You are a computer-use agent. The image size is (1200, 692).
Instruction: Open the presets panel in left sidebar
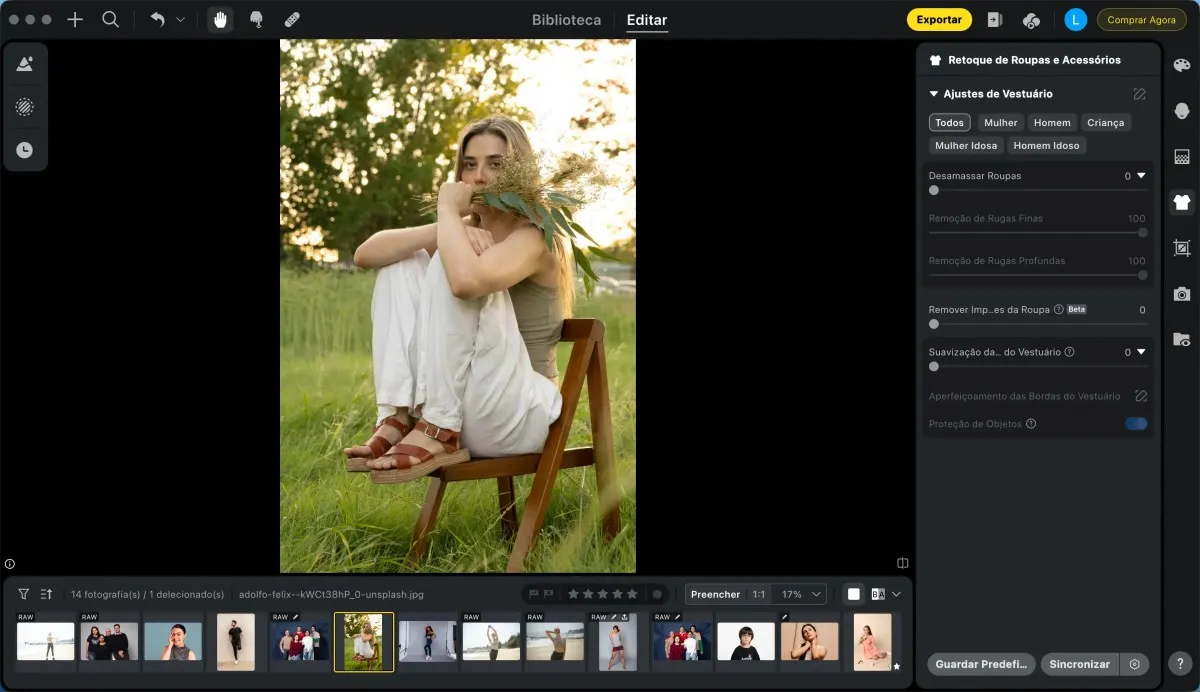(x=25, y=64)
